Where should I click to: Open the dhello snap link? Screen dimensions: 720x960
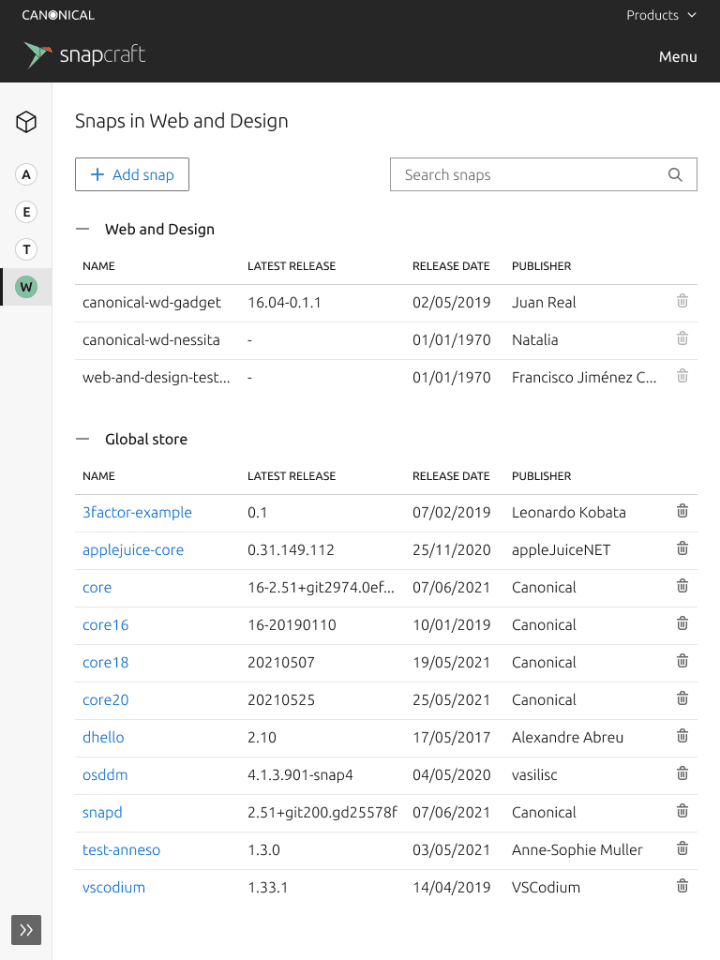tap(103, 737)
